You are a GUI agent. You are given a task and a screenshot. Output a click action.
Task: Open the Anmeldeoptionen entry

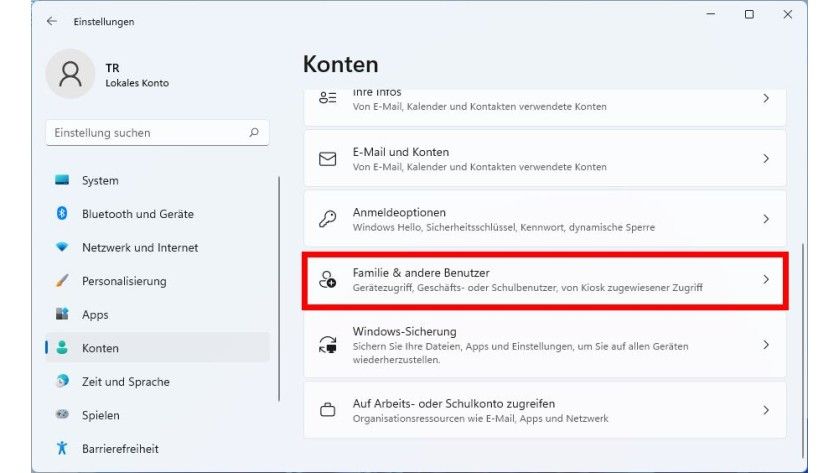(x=545, y=219)
